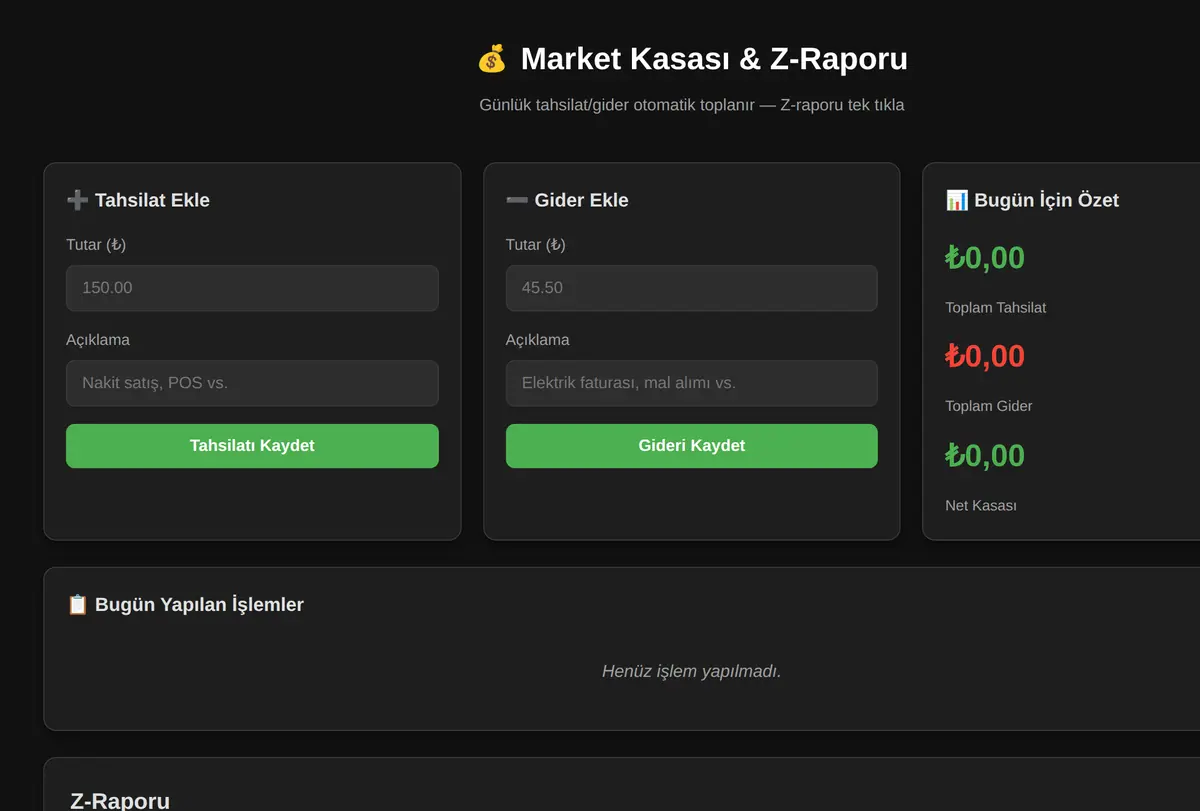The width and height of the screenshot is (1200, 811).
Task: Click the 'Açıklama' label in Tahsilat Ekle
Action: [98, 340]
